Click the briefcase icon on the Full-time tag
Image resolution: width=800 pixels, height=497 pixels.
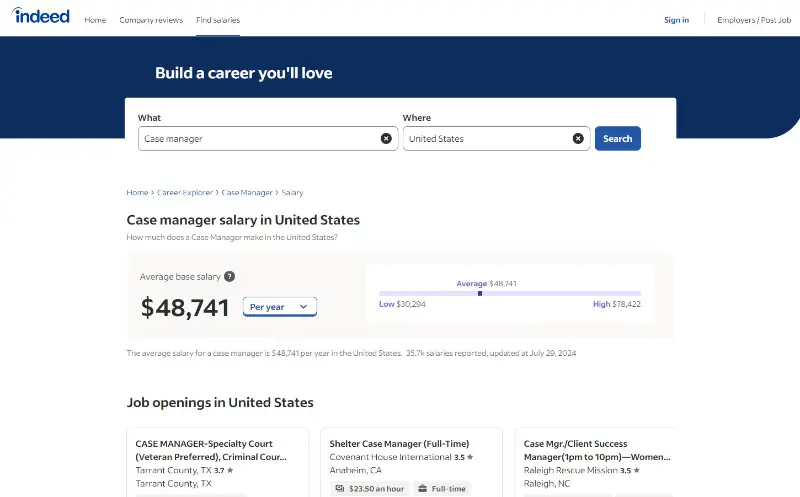[x=422, y=488]
